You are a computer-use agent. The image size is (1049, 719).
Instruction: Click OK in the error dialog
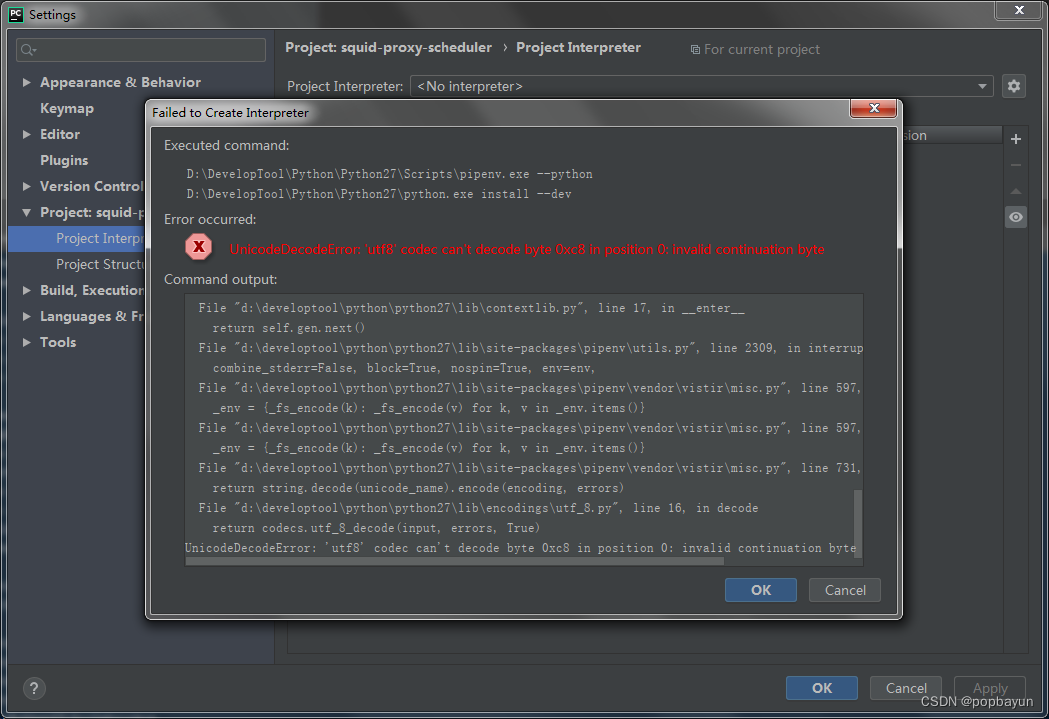click(761, 590)
